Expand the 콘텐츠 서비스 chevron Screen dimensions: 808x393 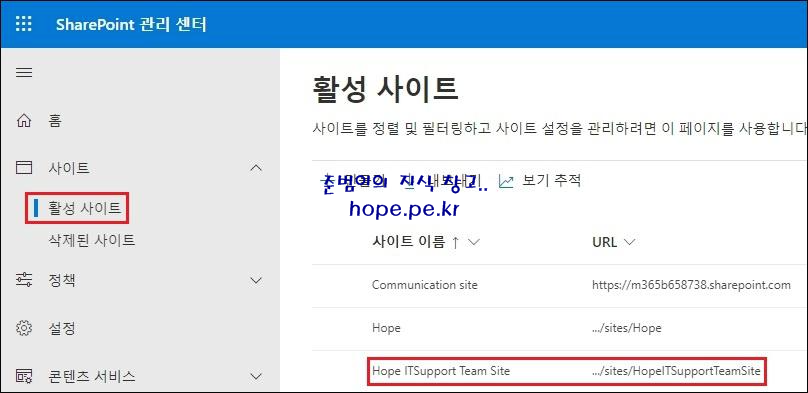(256, 377)
